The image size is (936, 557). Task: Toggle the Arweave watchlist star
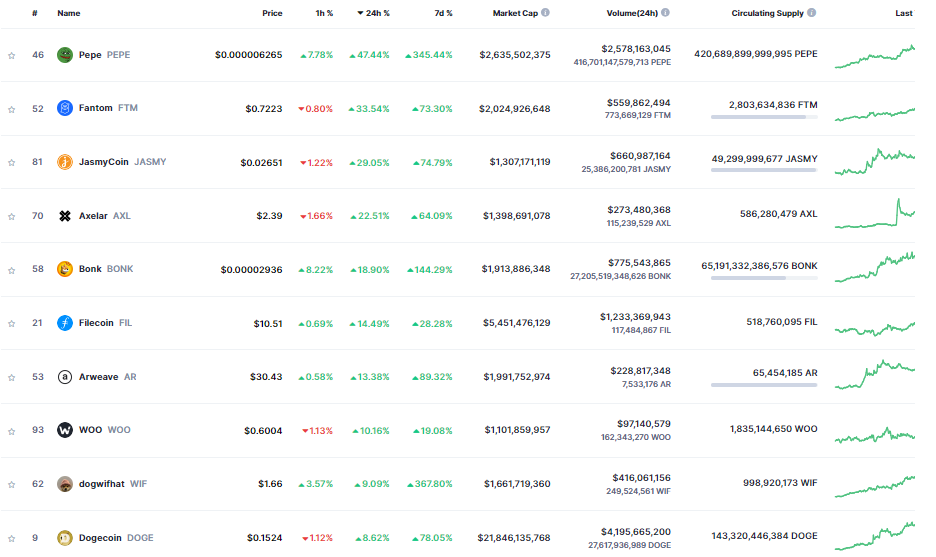[x=11, y=377]
